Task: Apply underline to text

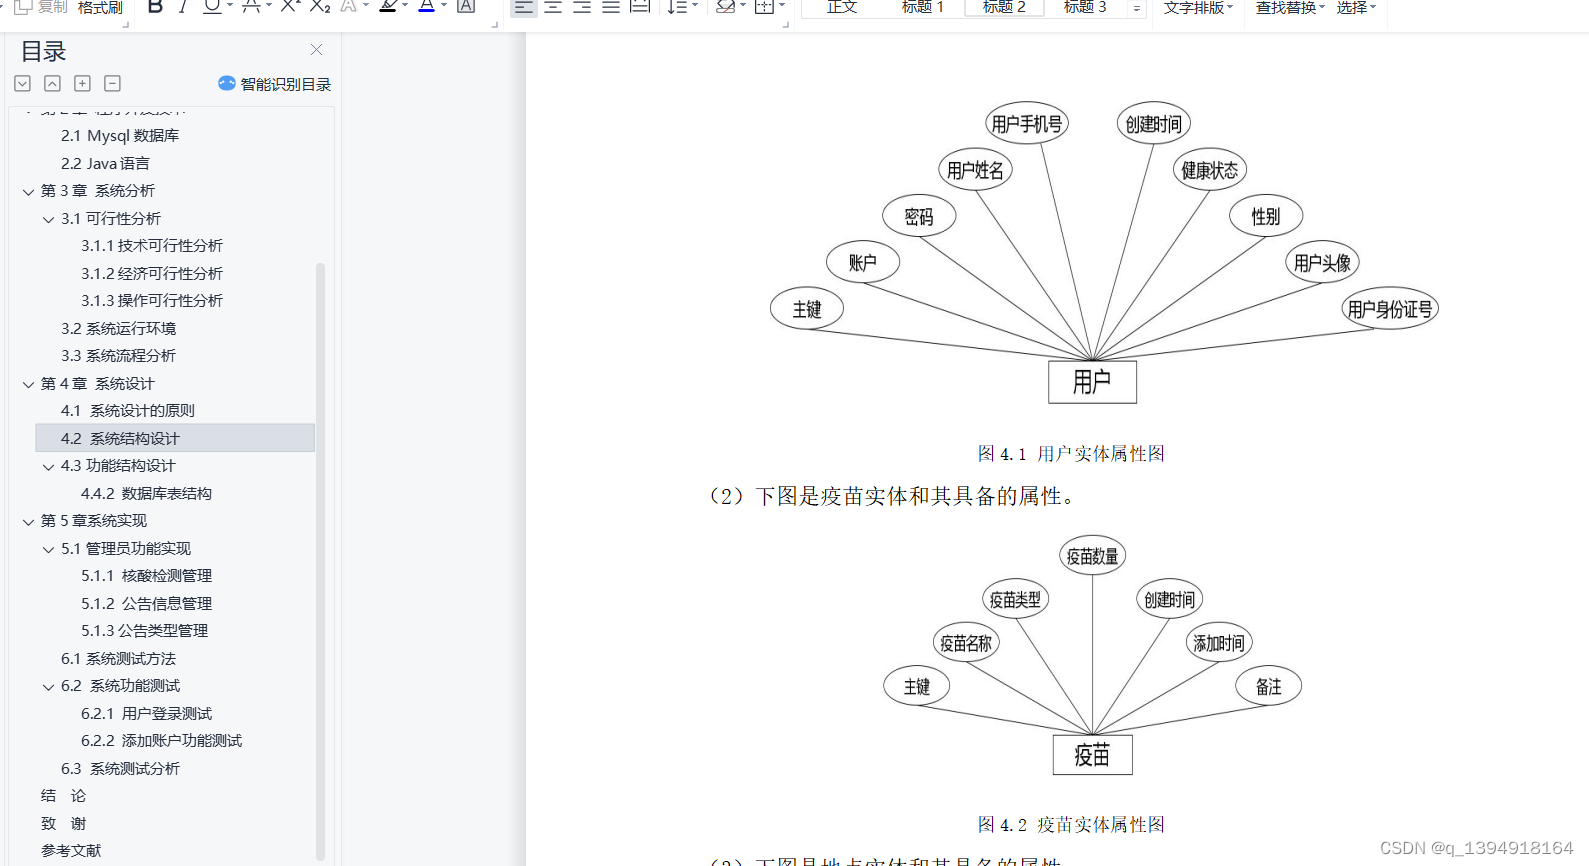Action: (211, 7)
